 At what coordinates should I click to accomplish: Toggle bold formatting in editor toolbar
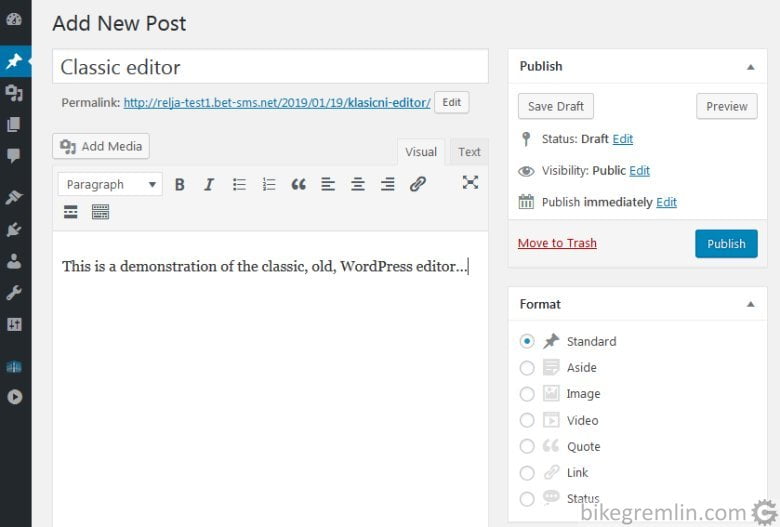point(180,185)
